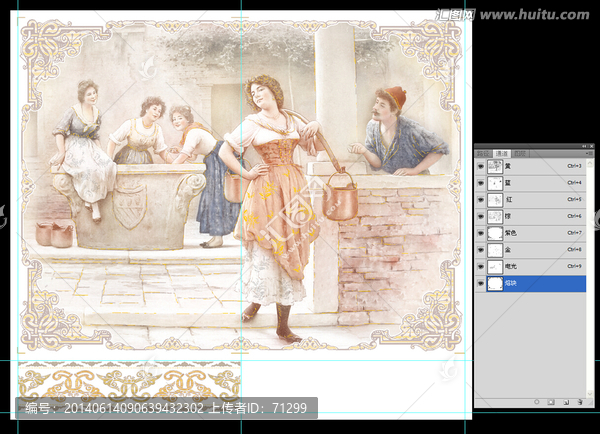Select the 红 channel thumbnail

(x=495, y=200)
